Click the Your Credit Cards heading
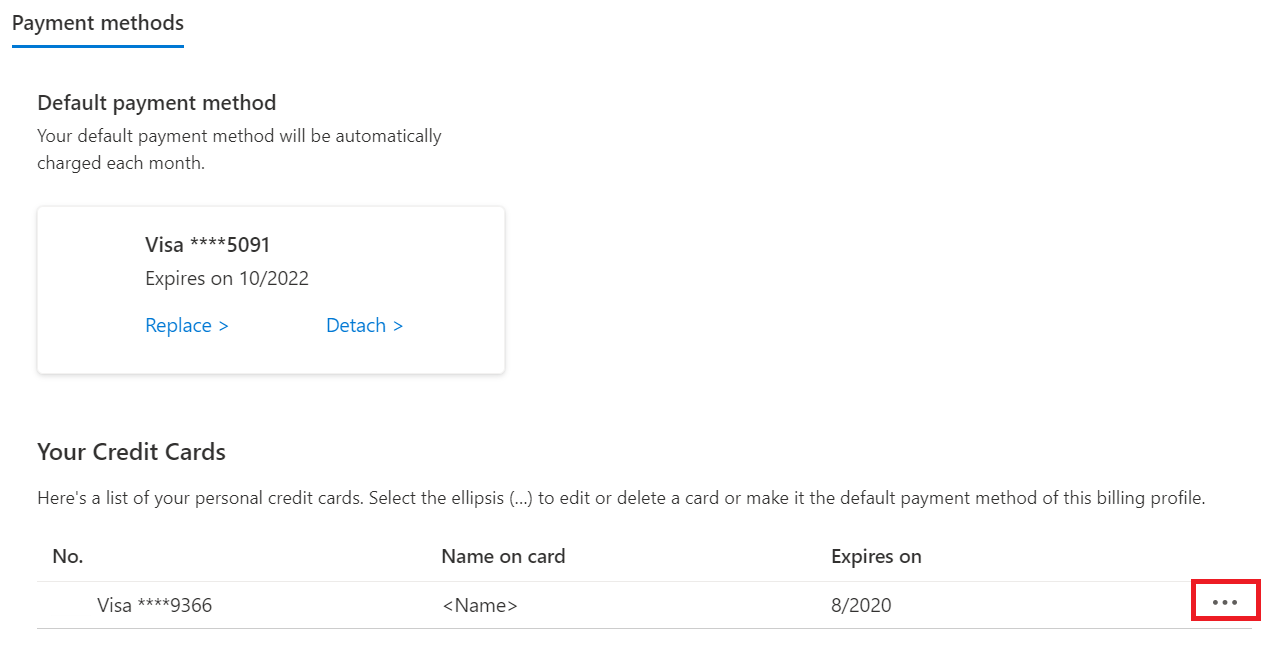 click(131, 452)
